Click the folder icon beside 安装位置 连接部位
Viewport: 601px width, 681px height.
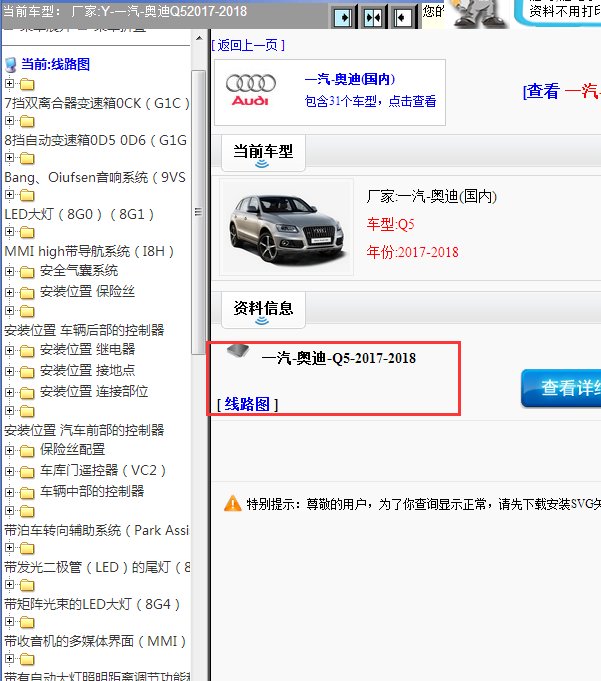pyautogui.click(x=27, y=393)
